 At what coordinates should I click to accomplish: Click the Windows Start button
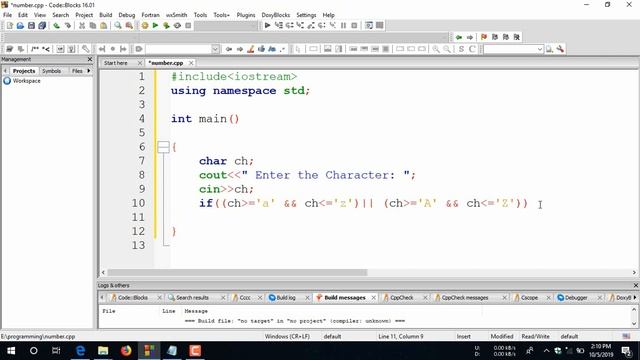click(x=11, y=351)
